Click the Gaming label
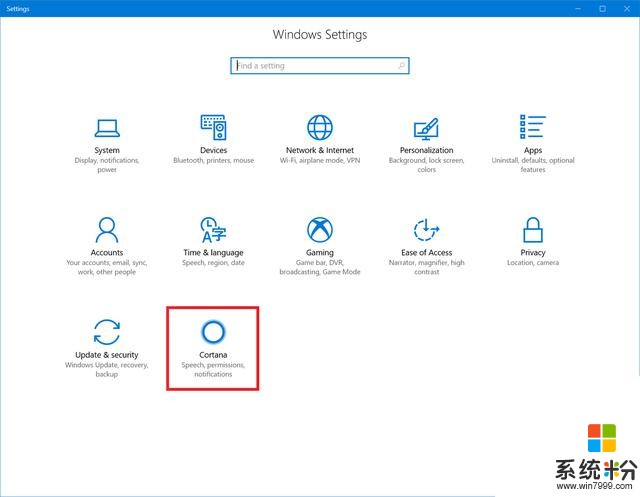This screenshot has width=640, height=497. tap(320, 253)
